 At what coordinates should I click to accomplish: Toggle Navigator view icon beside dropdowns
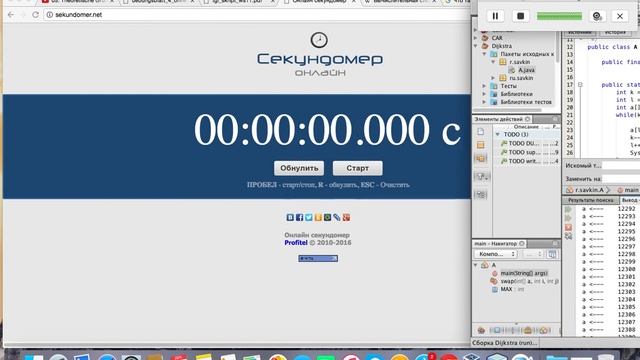[552, 254]
